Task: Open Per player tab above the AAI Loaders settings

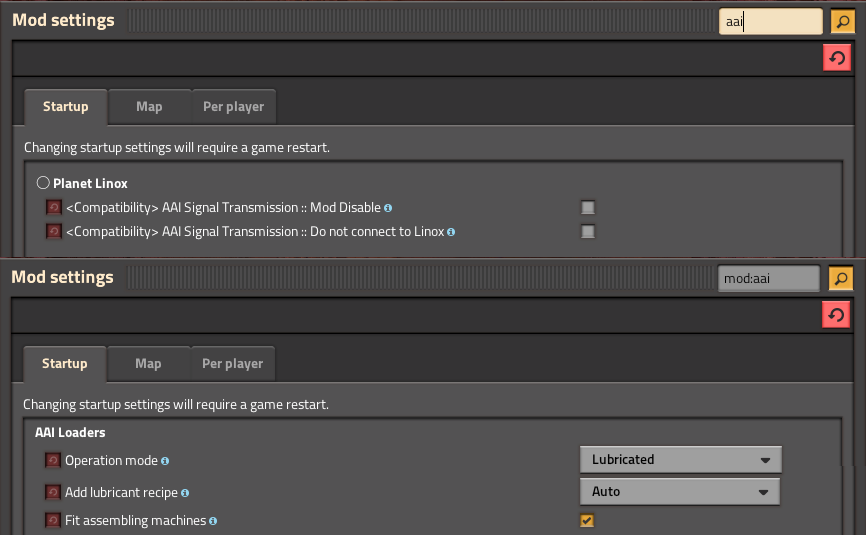Action: tap(232, 364)
